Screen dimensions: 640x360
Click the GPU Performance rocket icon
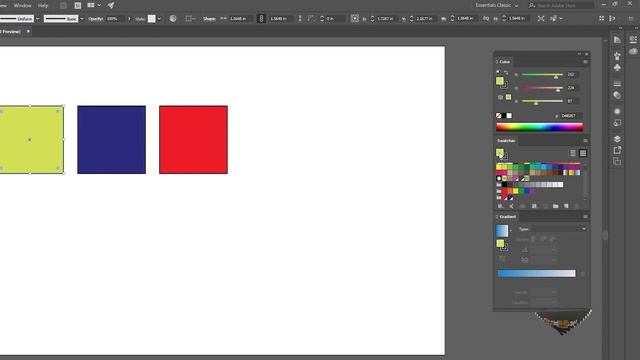[111, 5]
